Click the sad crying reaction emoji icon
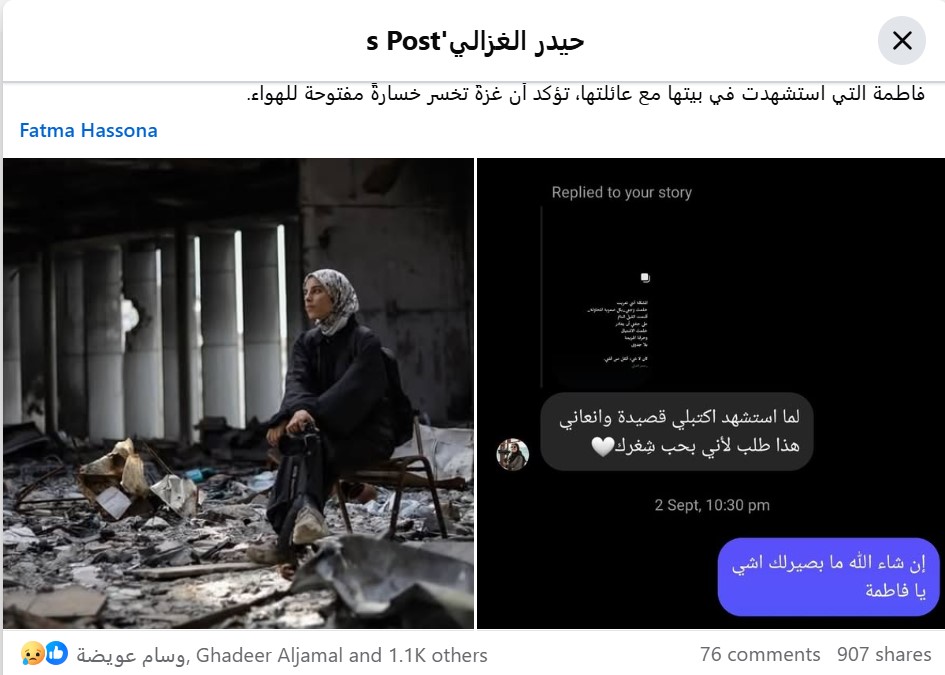The image size is (945, 675). 33,654
